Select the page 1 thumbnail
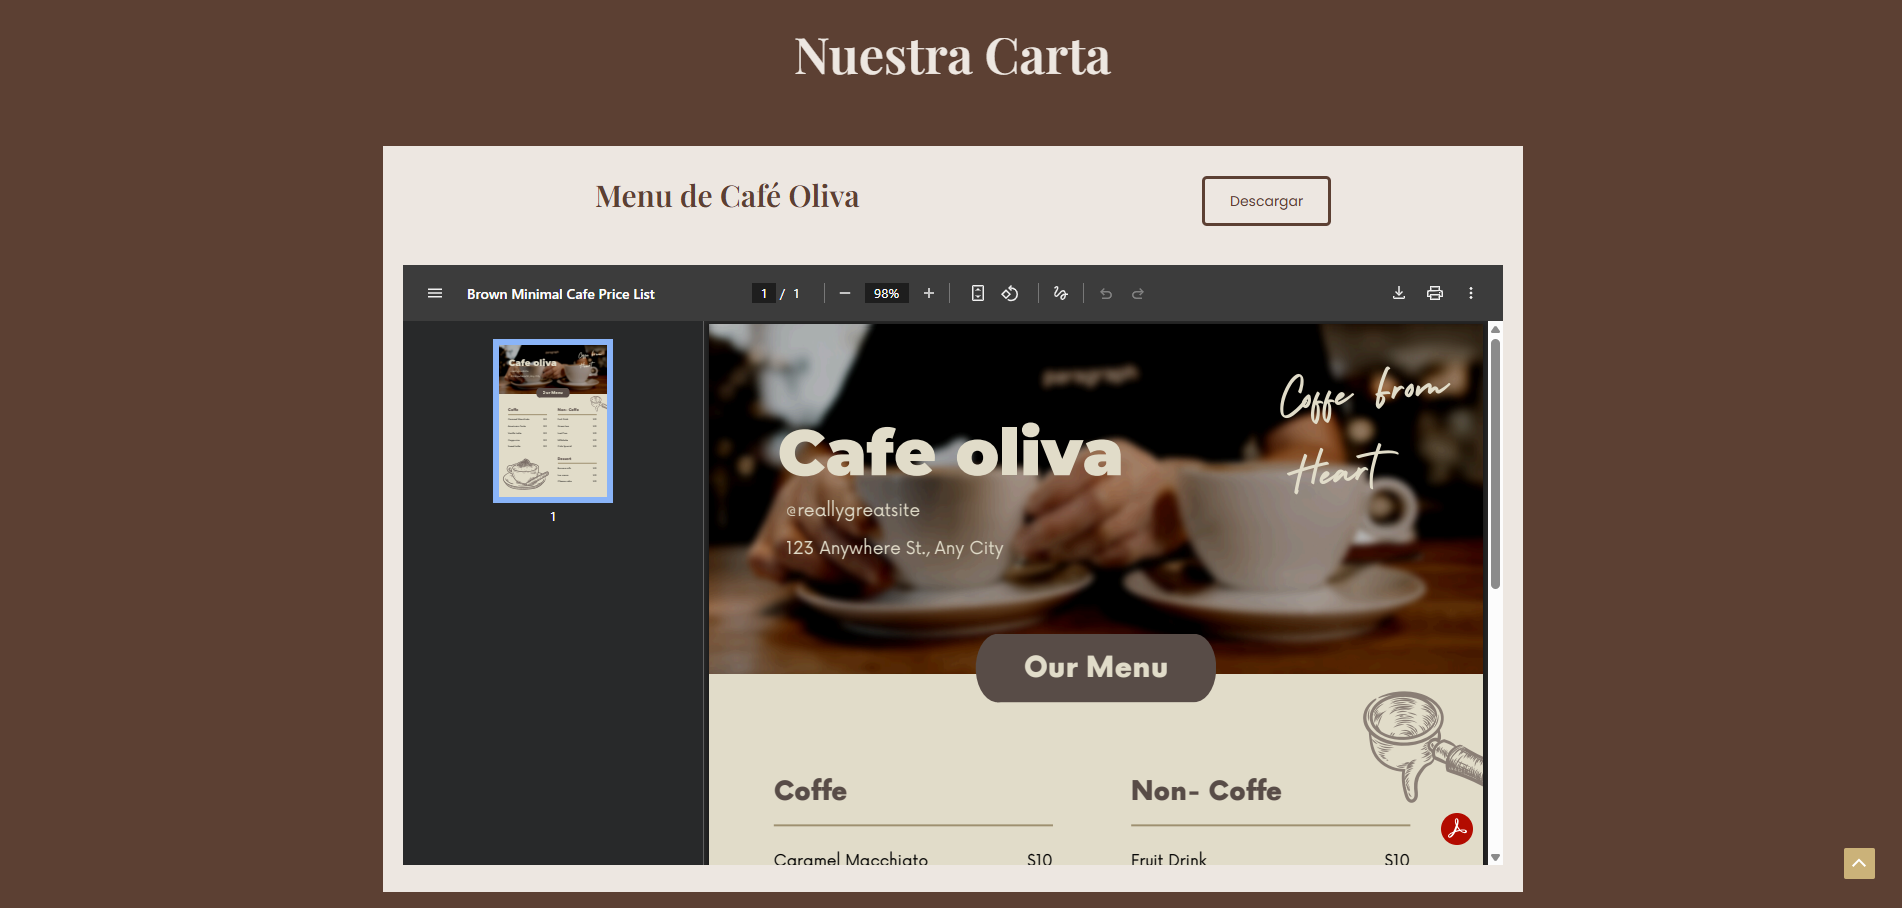Viewport: 1902px width, 908px height. (553, 421)
